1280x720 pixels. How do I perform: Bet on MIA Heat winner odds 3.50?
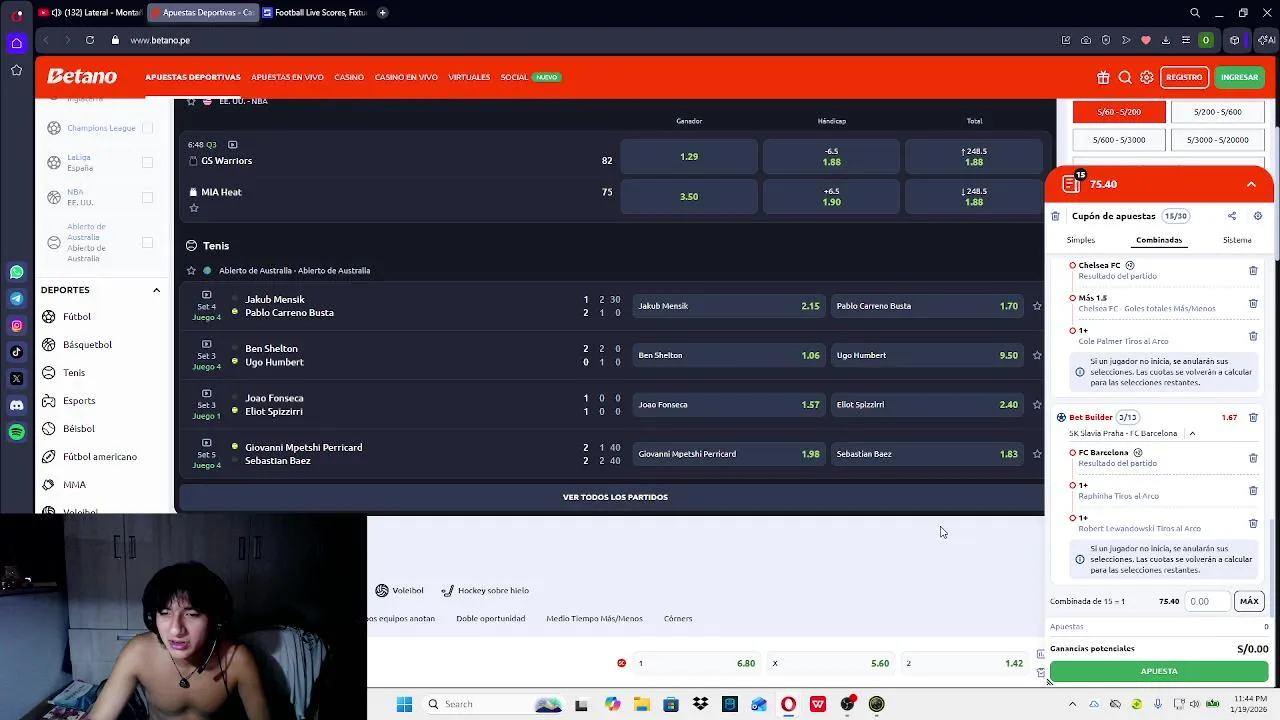click(689, 197)
